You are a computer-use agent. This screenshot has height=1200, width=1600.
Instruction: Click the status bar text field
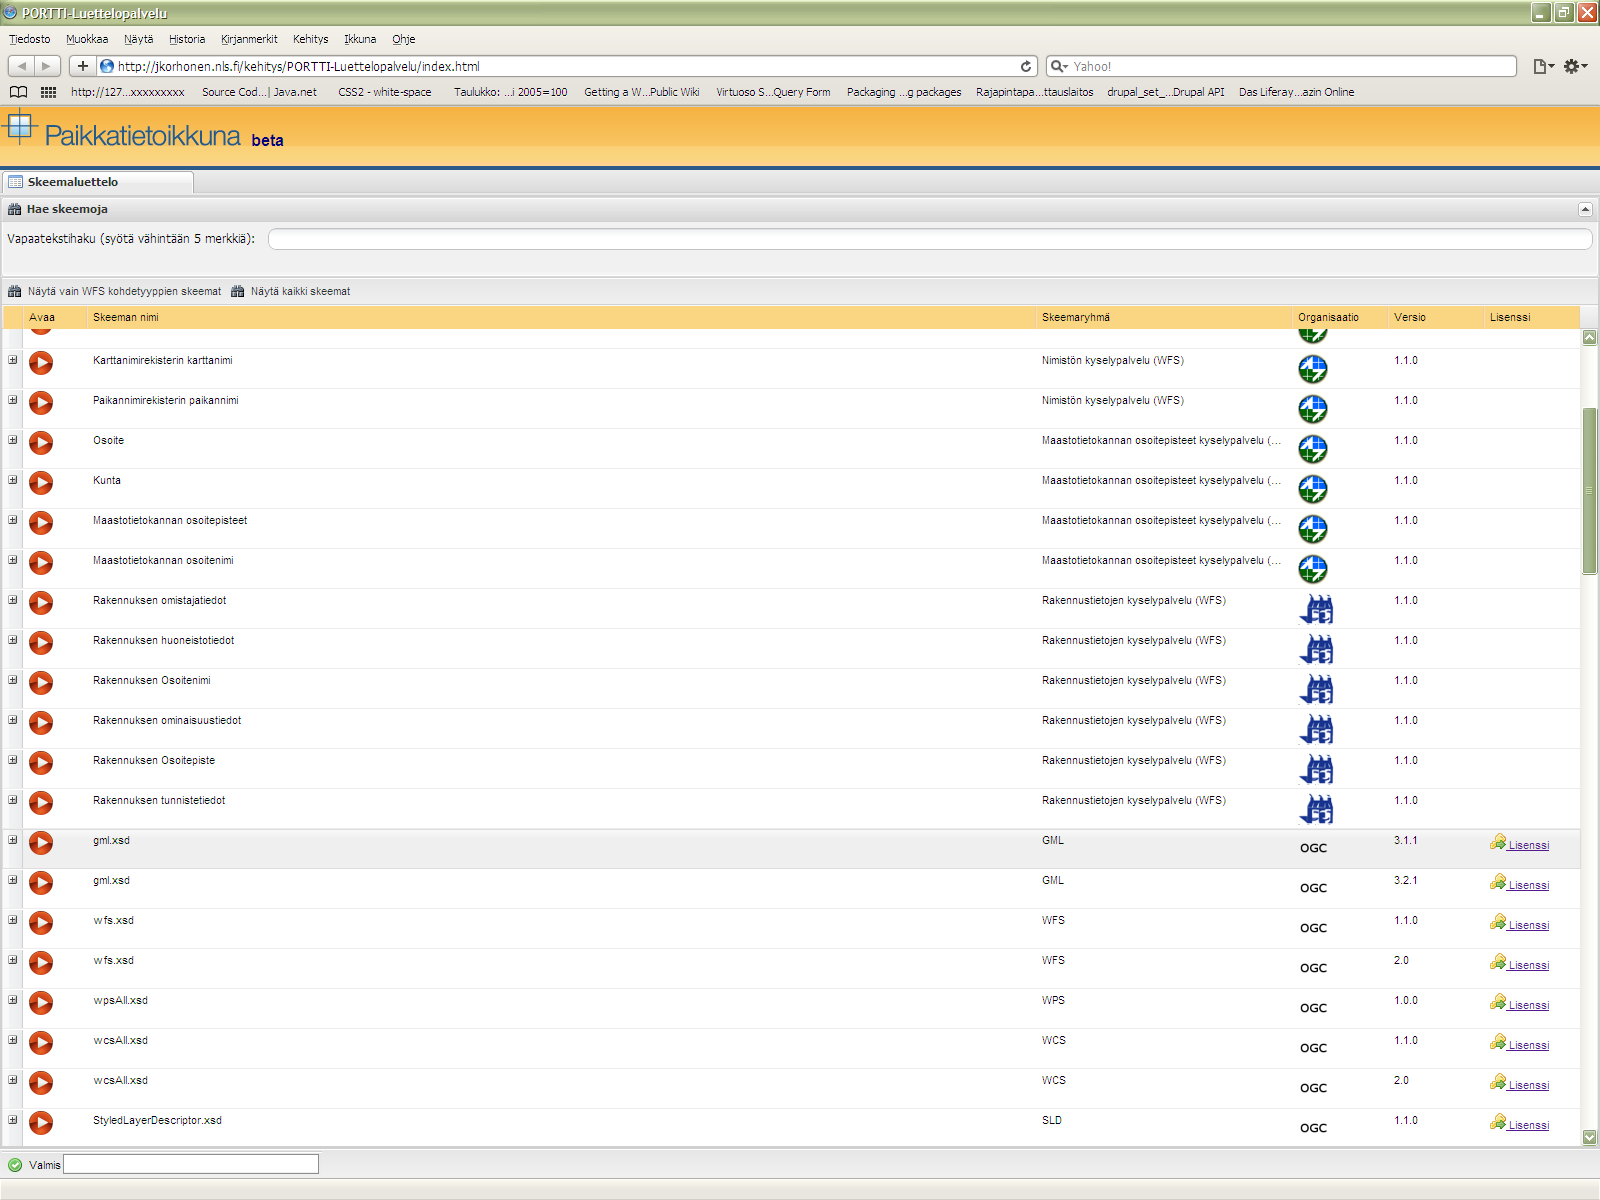tap(191, 1164)
